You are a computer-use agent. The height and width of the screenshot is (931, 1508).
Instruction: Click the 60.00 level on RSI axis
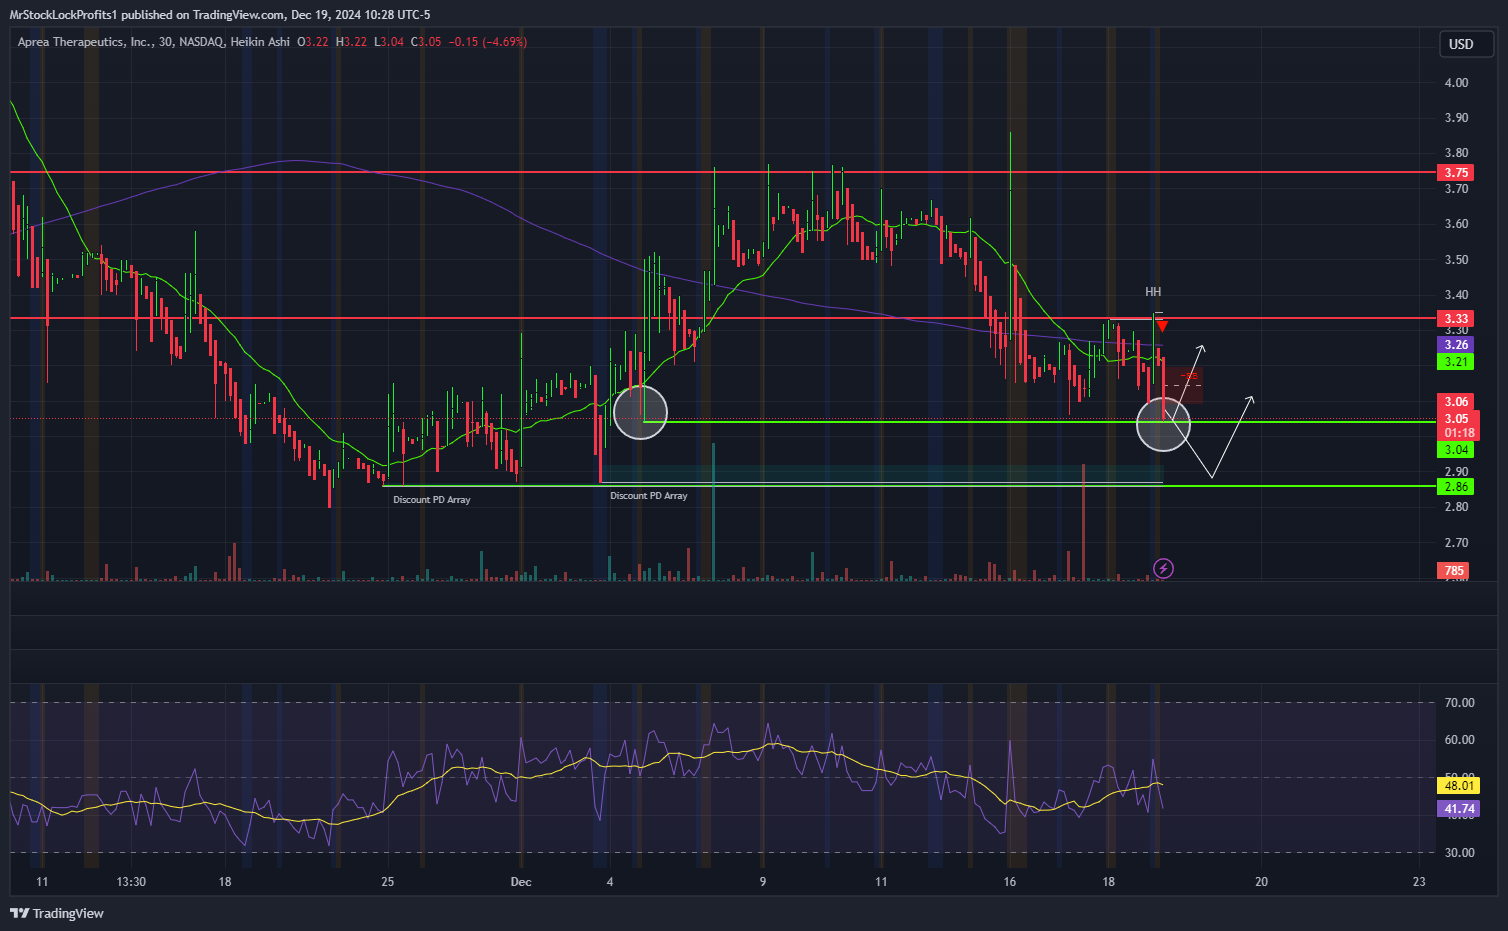click(x=1460, y=740)
